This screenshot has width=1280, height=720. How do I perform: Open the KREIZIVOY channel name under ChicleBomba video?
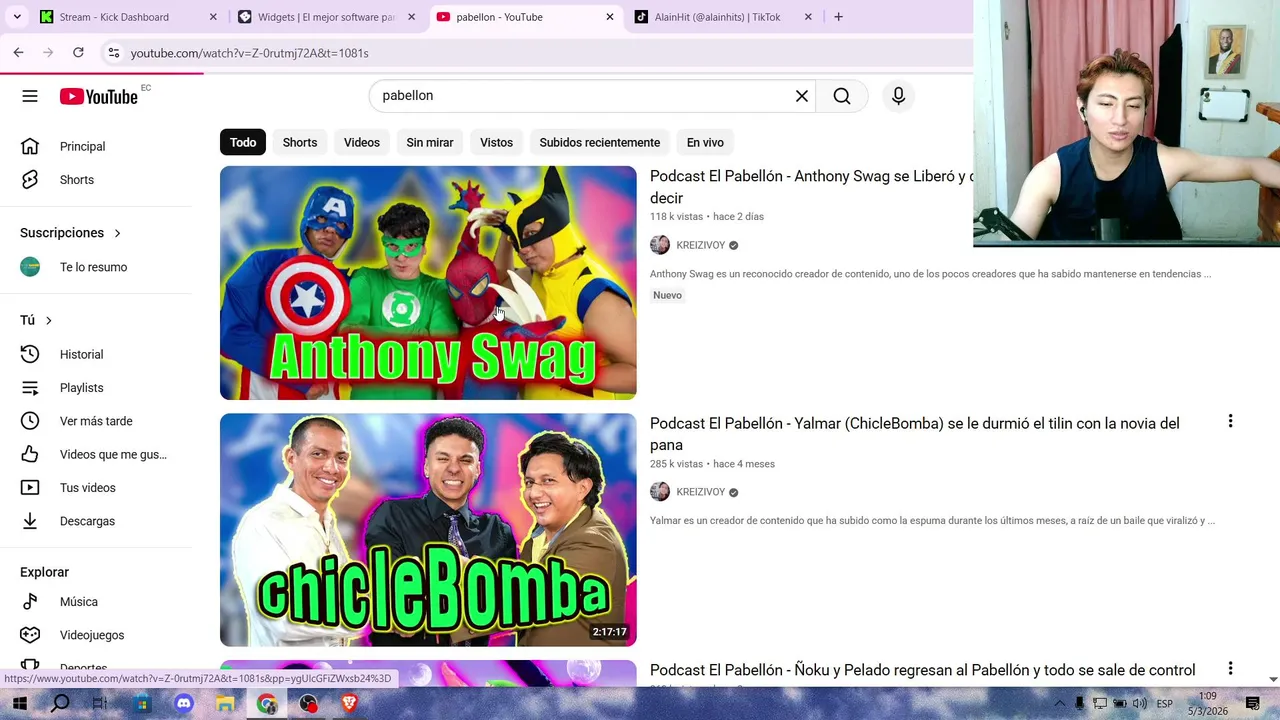pos(700,492)
